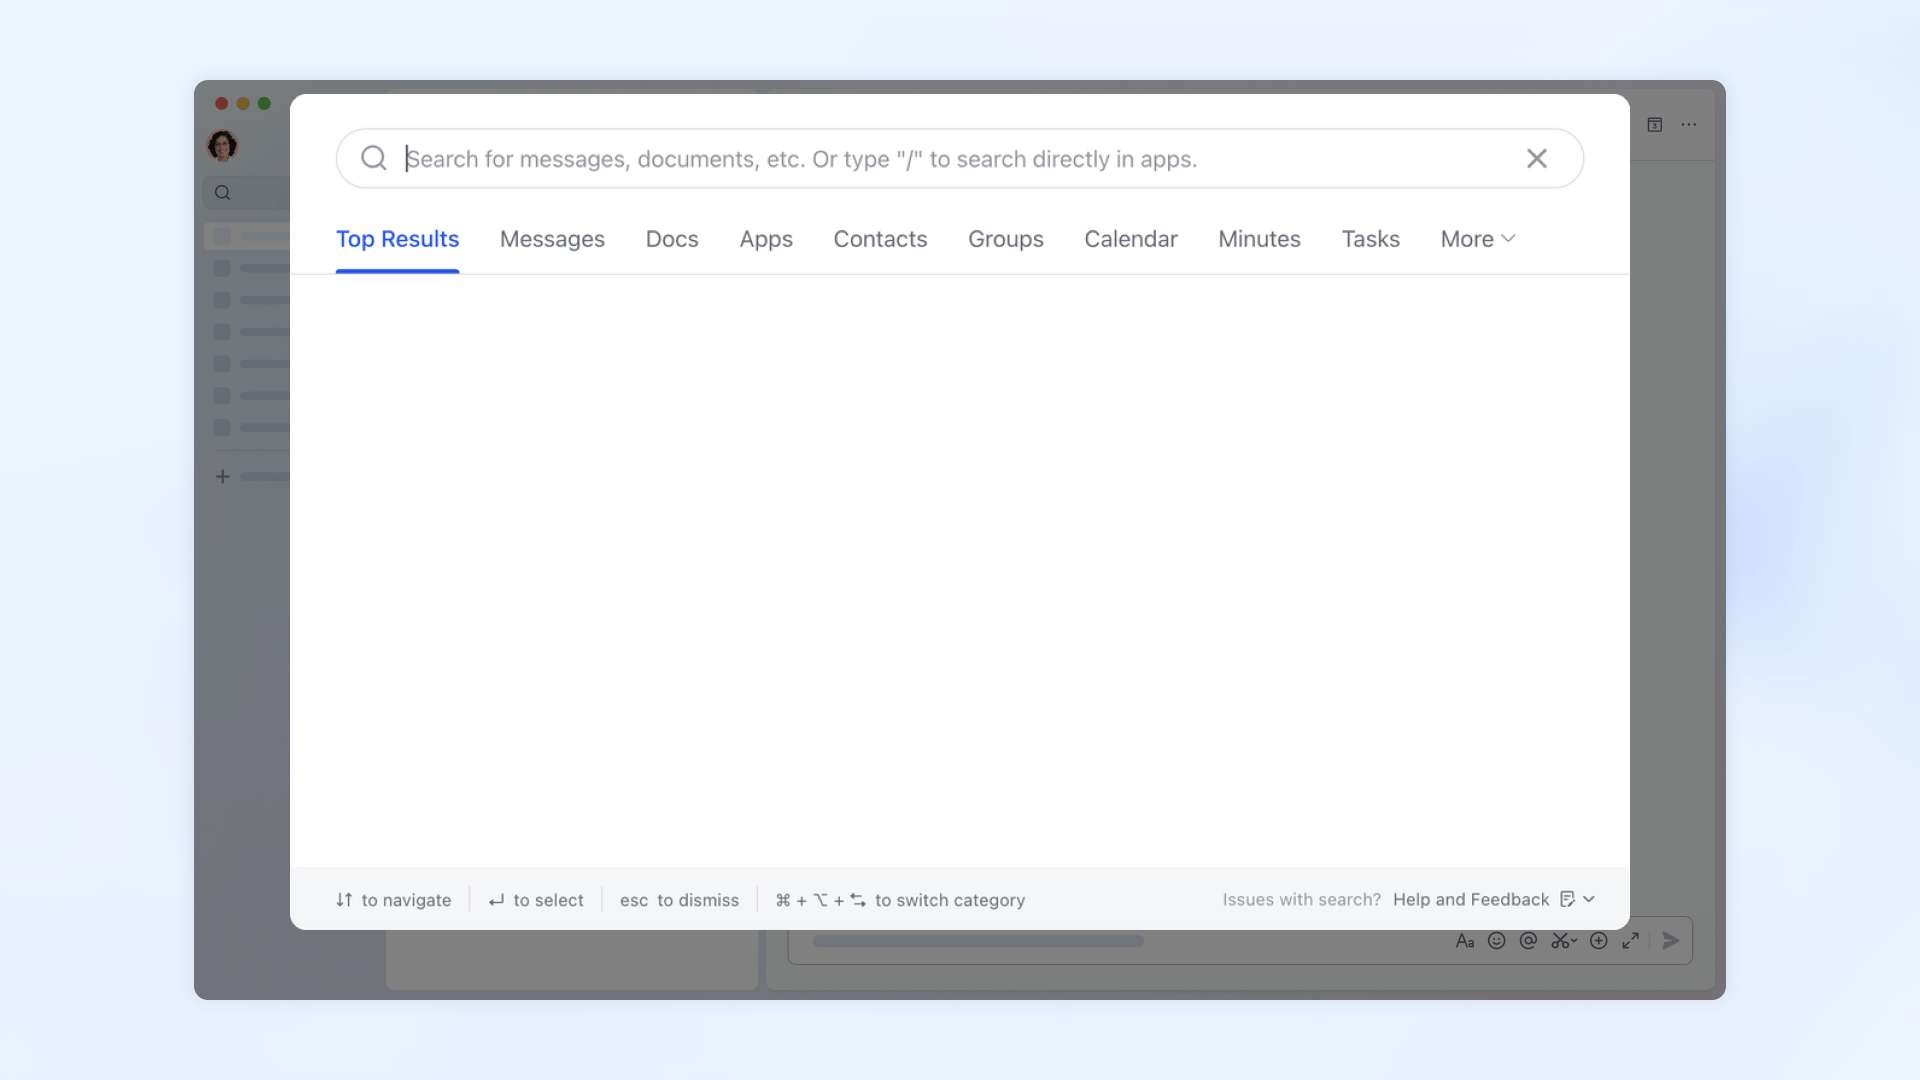Expand the message composer to fullscreen
Image resolution: width=1920 pixels, height=1080 pixels.
pyautogui.click(x=1630, y=941)
